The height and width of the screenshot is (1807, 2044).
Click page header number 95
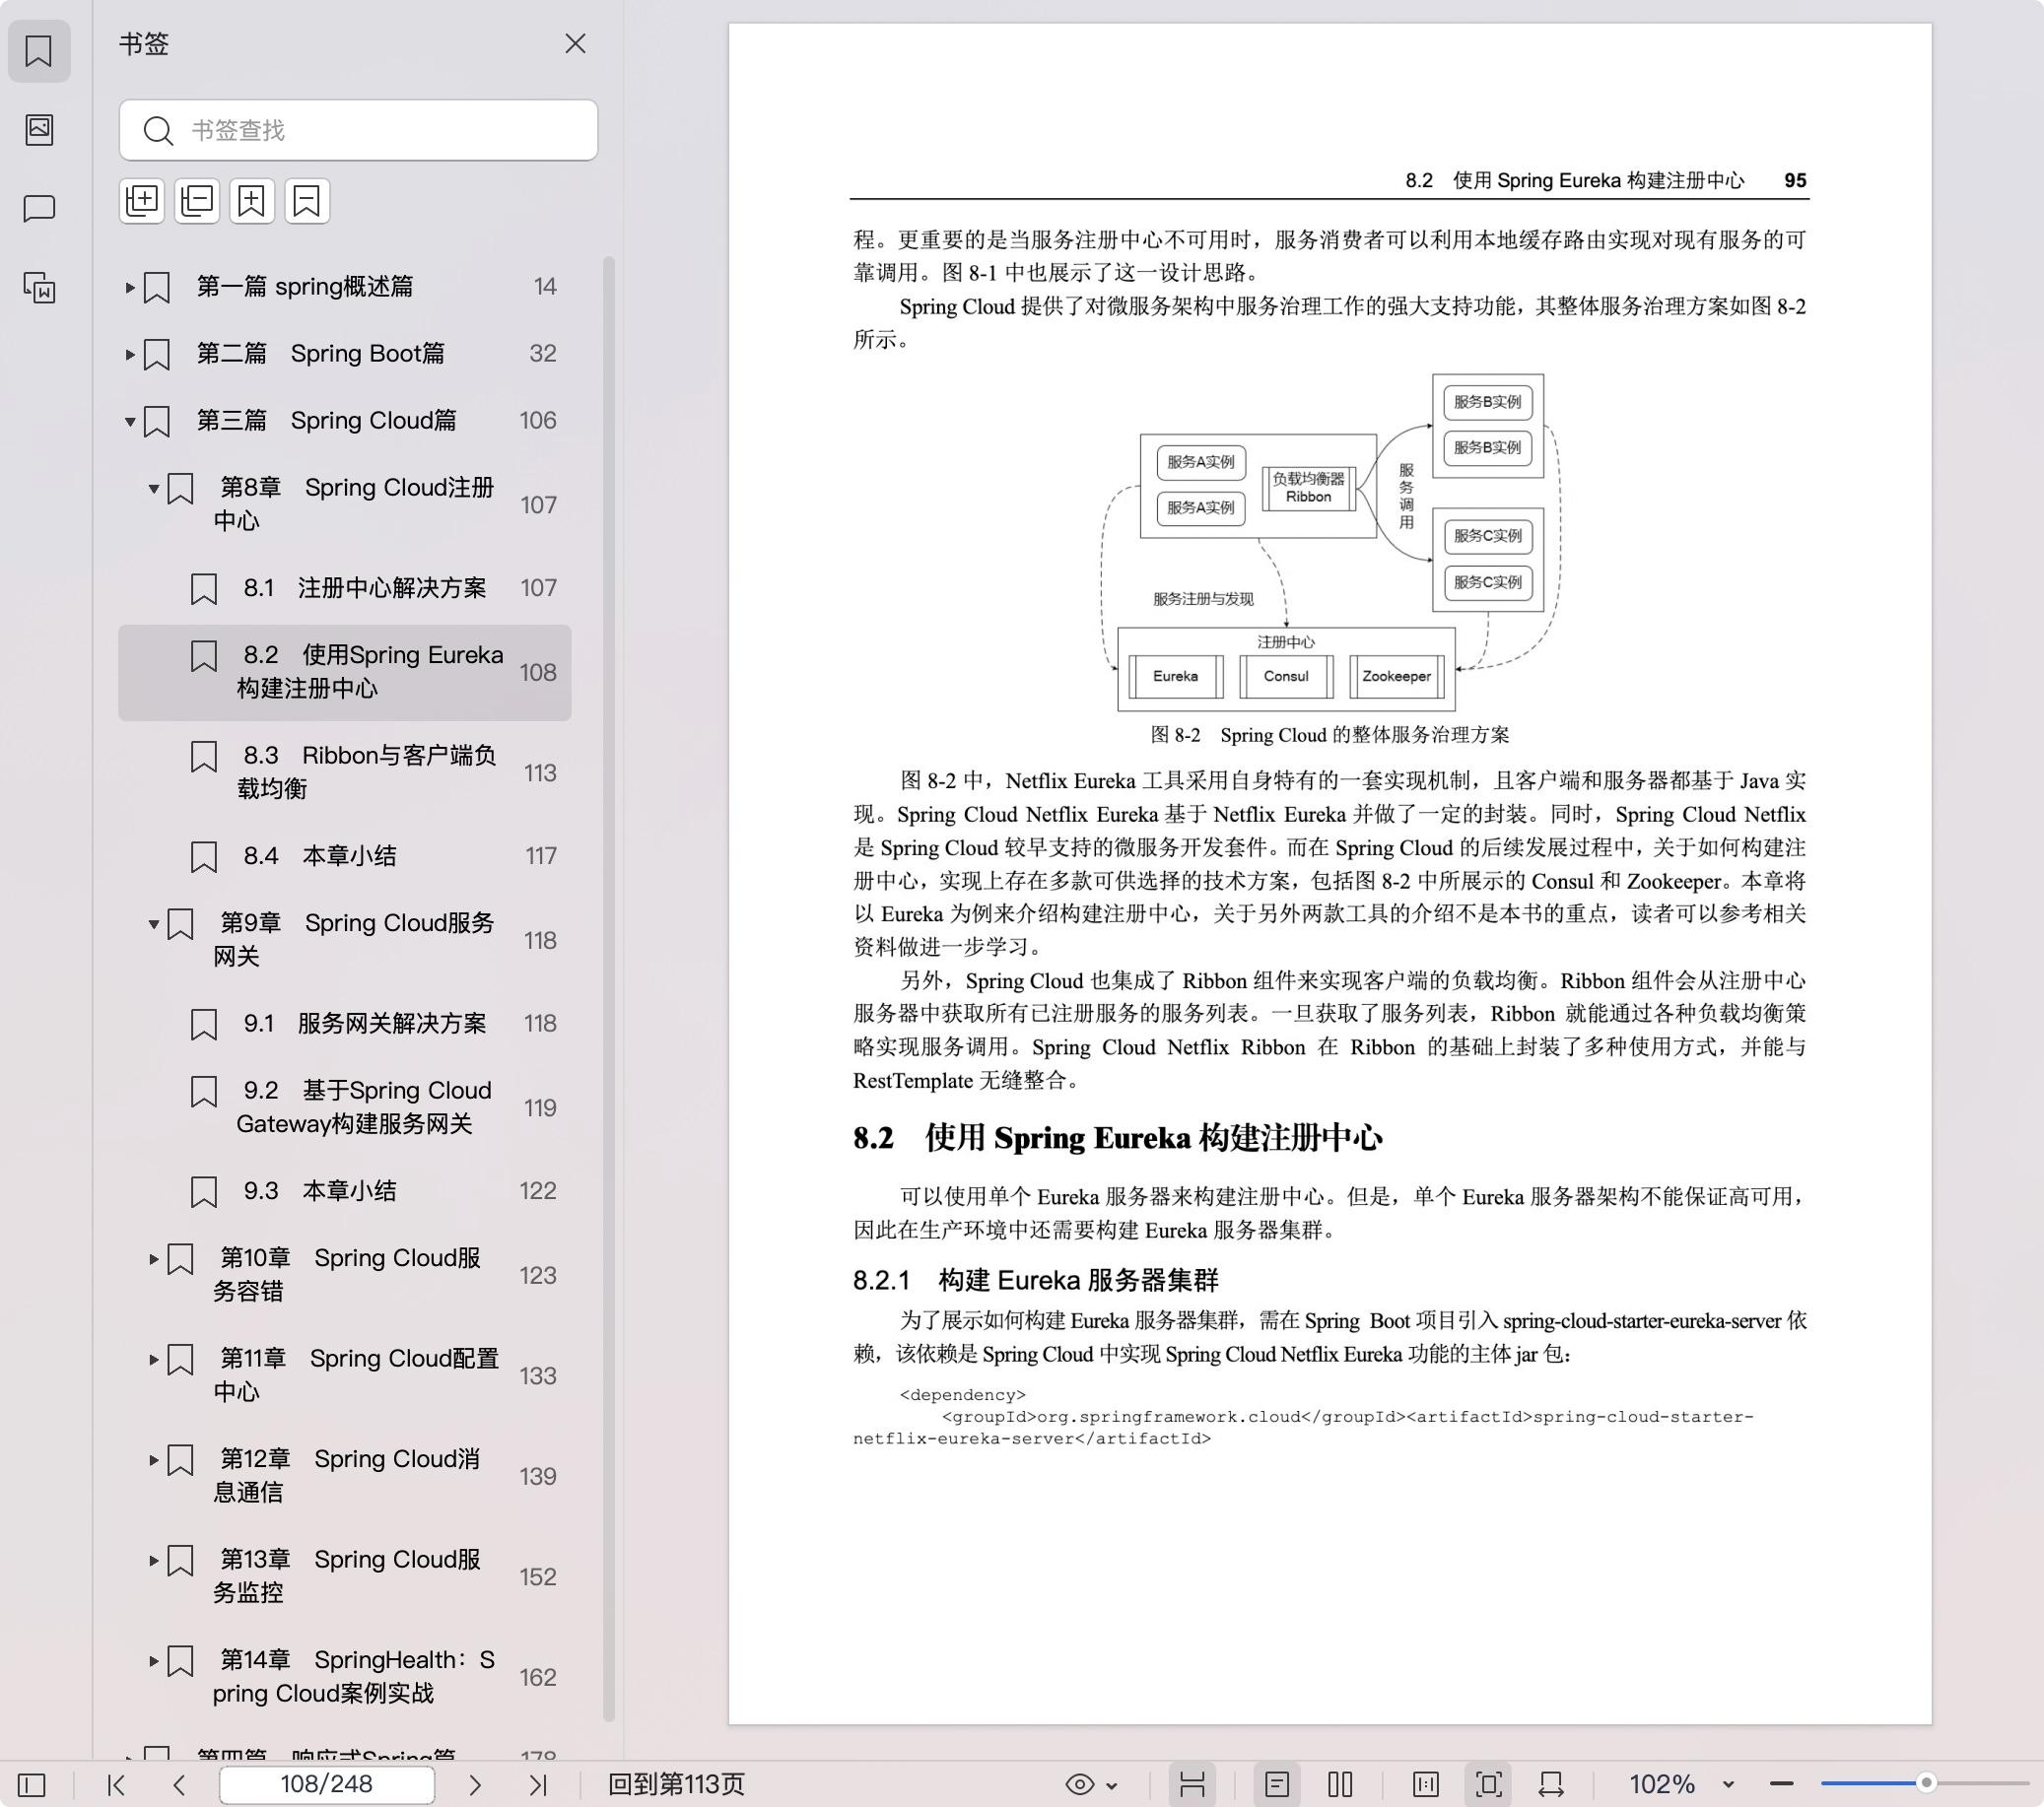1795,180
